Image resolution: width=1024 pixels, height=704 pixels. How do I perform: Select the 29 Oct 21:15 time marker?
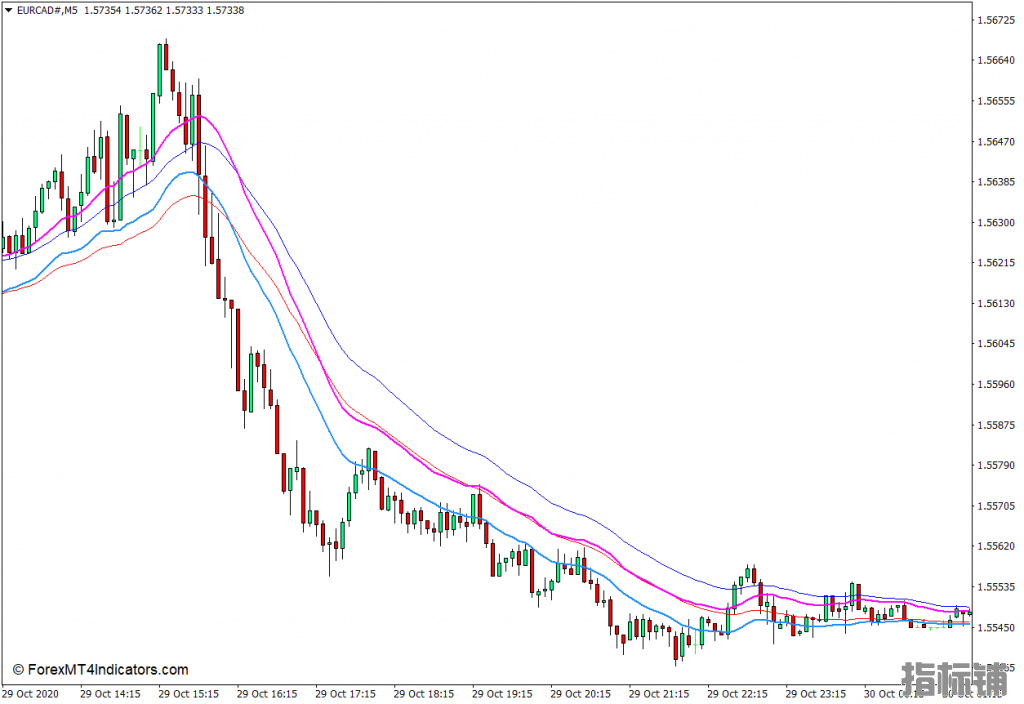tap(659, 693)
